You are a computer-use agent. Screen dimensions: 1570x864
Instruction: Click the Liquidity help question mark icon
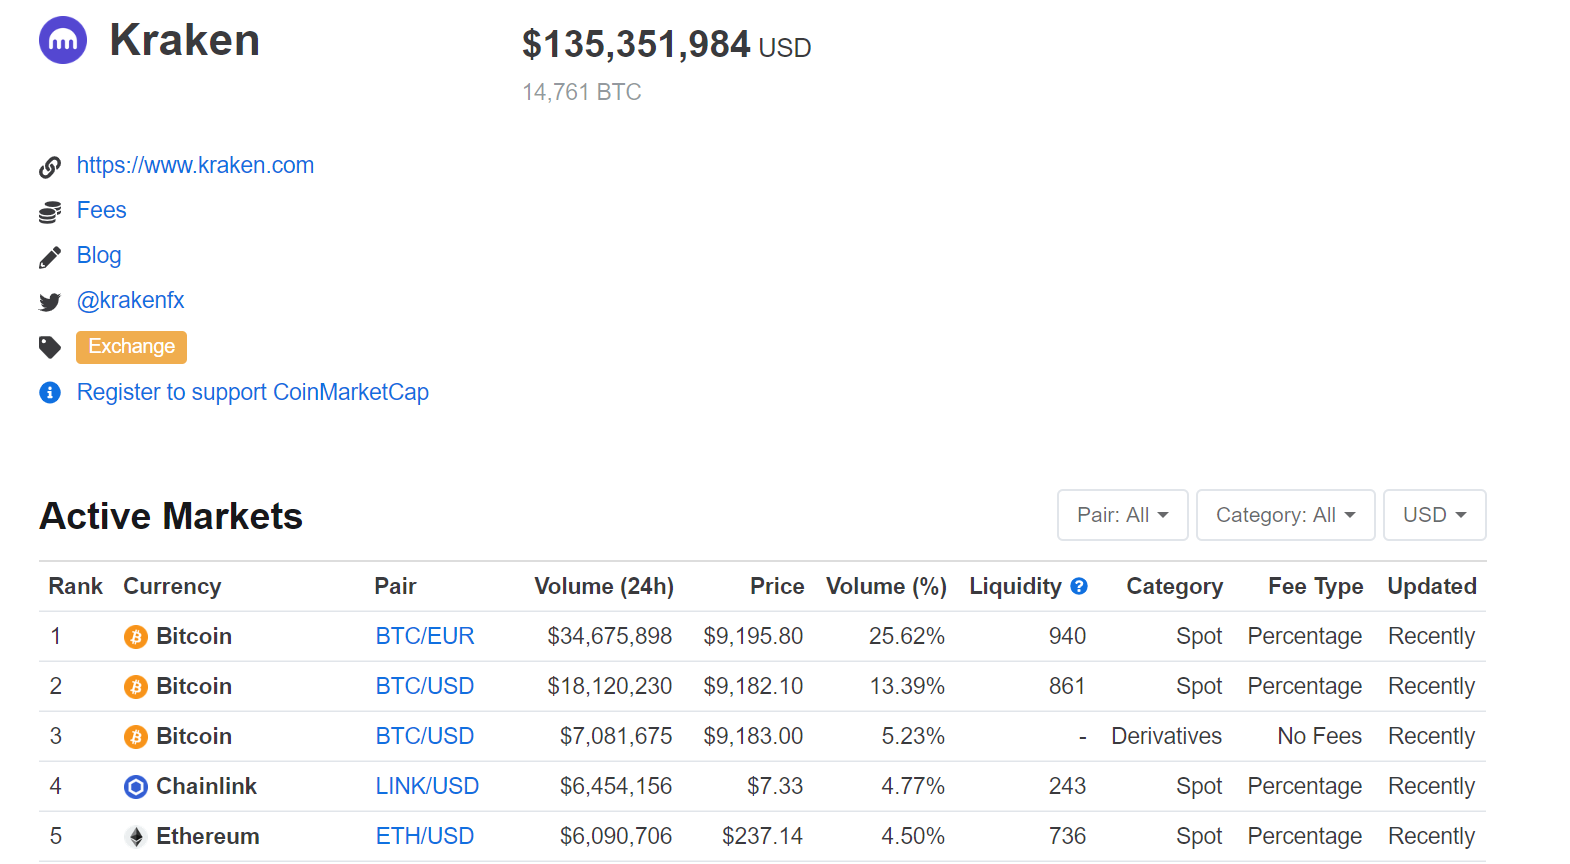tap(1079, 586)
